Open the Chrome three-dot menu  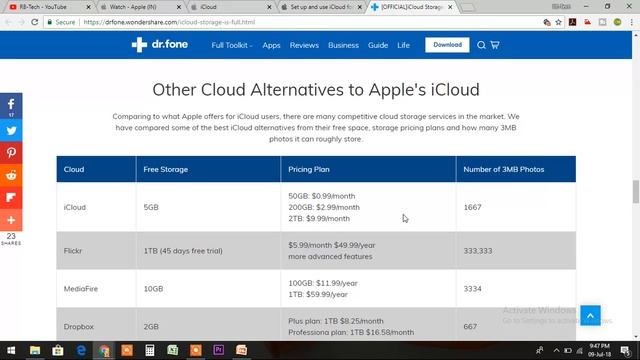point(631,22)
